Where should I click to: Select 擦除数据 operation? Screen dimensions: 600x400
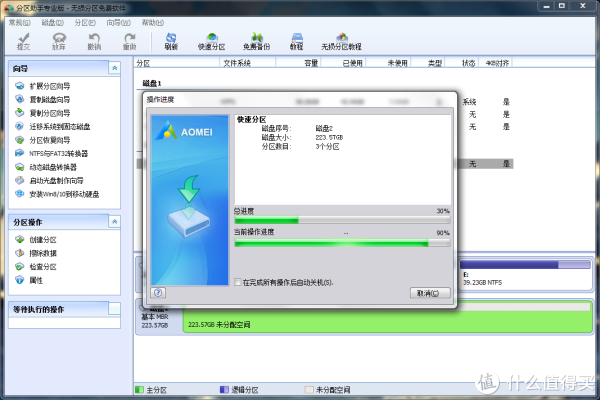click(36, 253)
